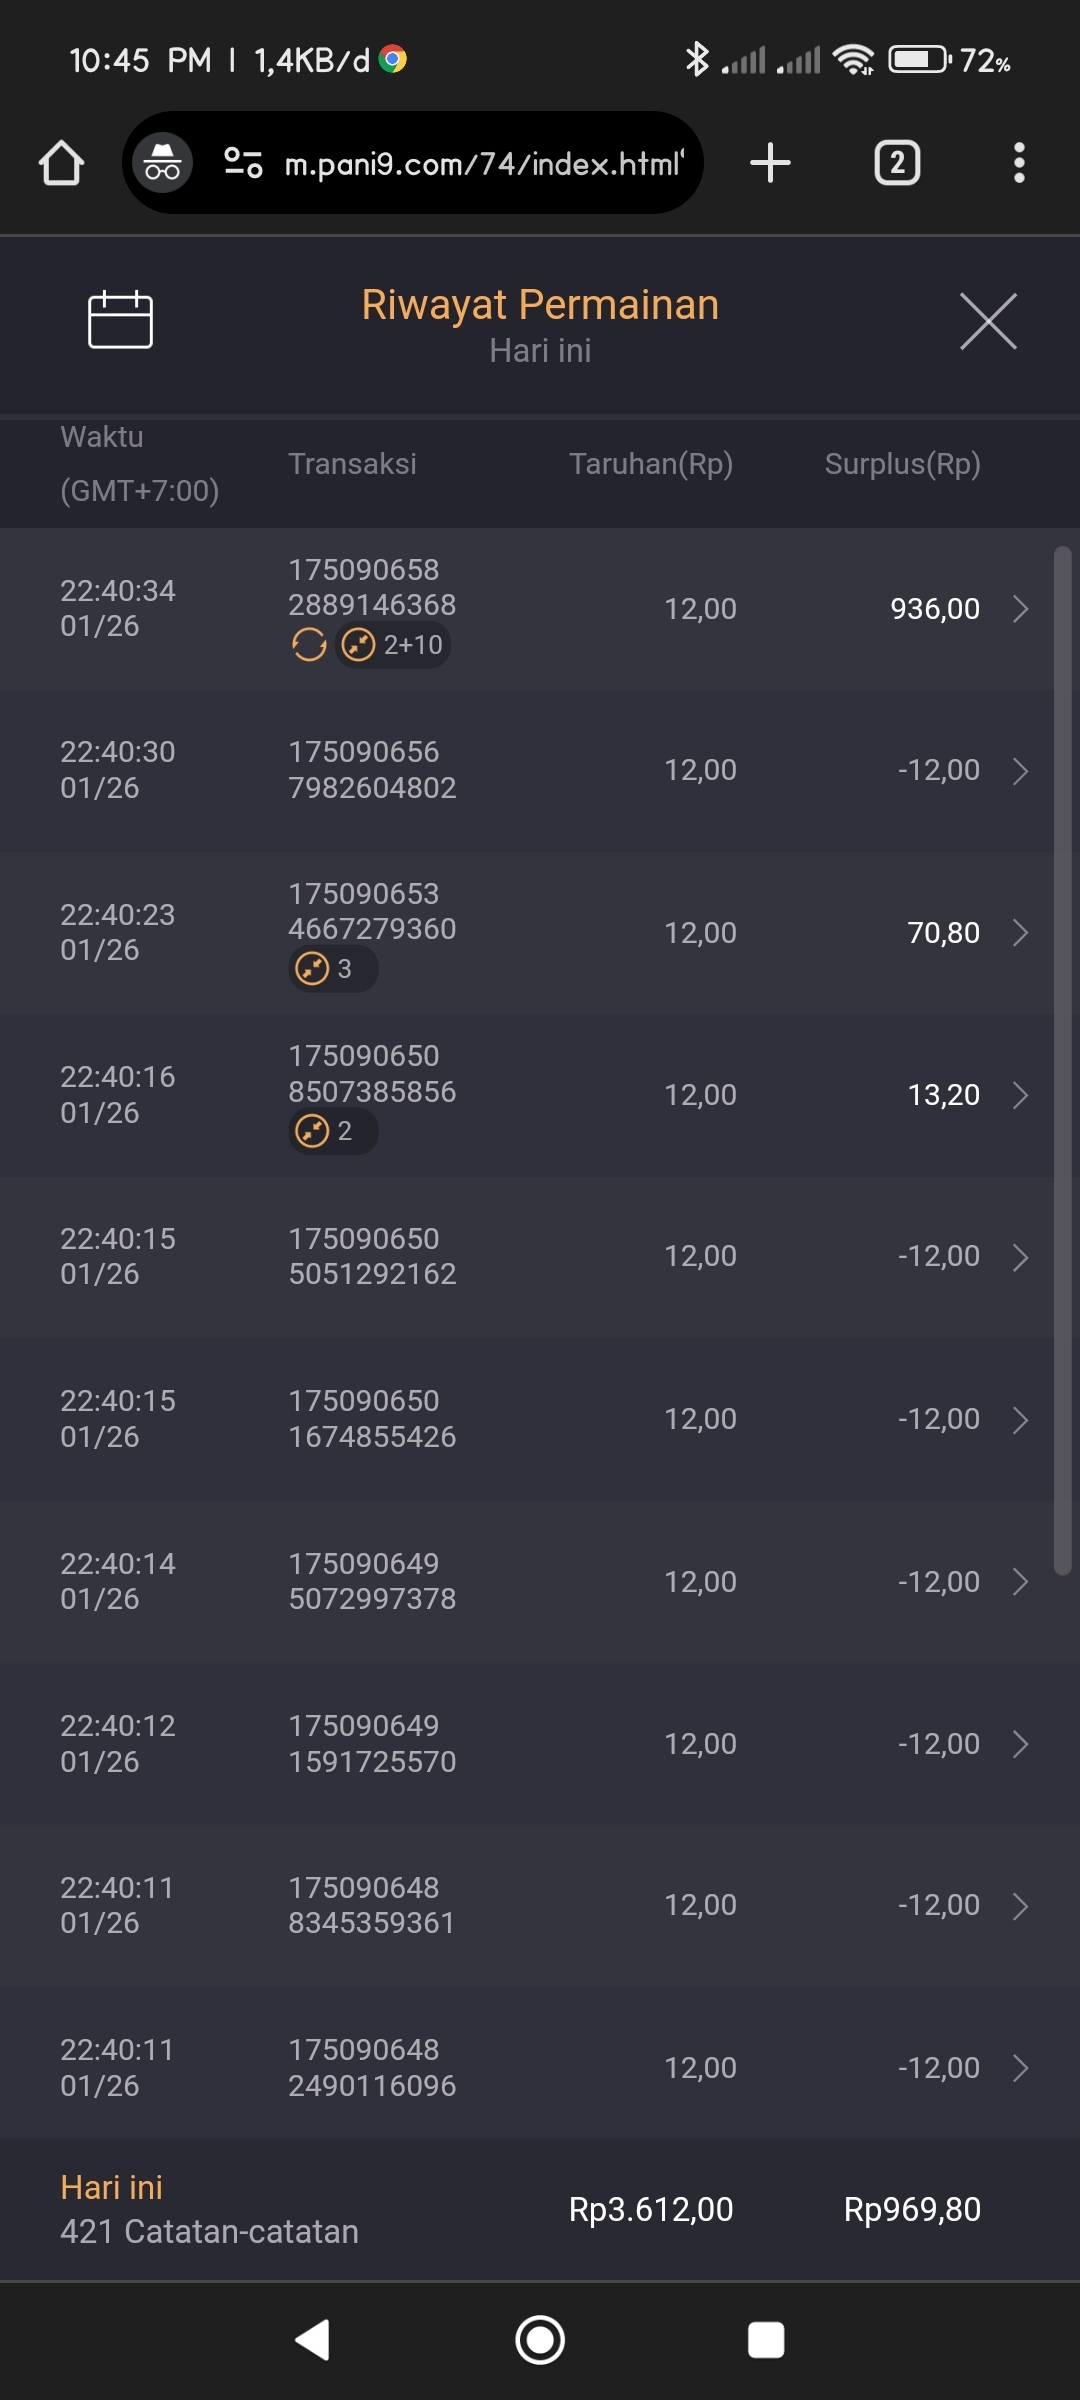Viewport: 1080px width, 2400px height.
Task: Close the Riwayat Permainan panel
Action: coord(988,322)
